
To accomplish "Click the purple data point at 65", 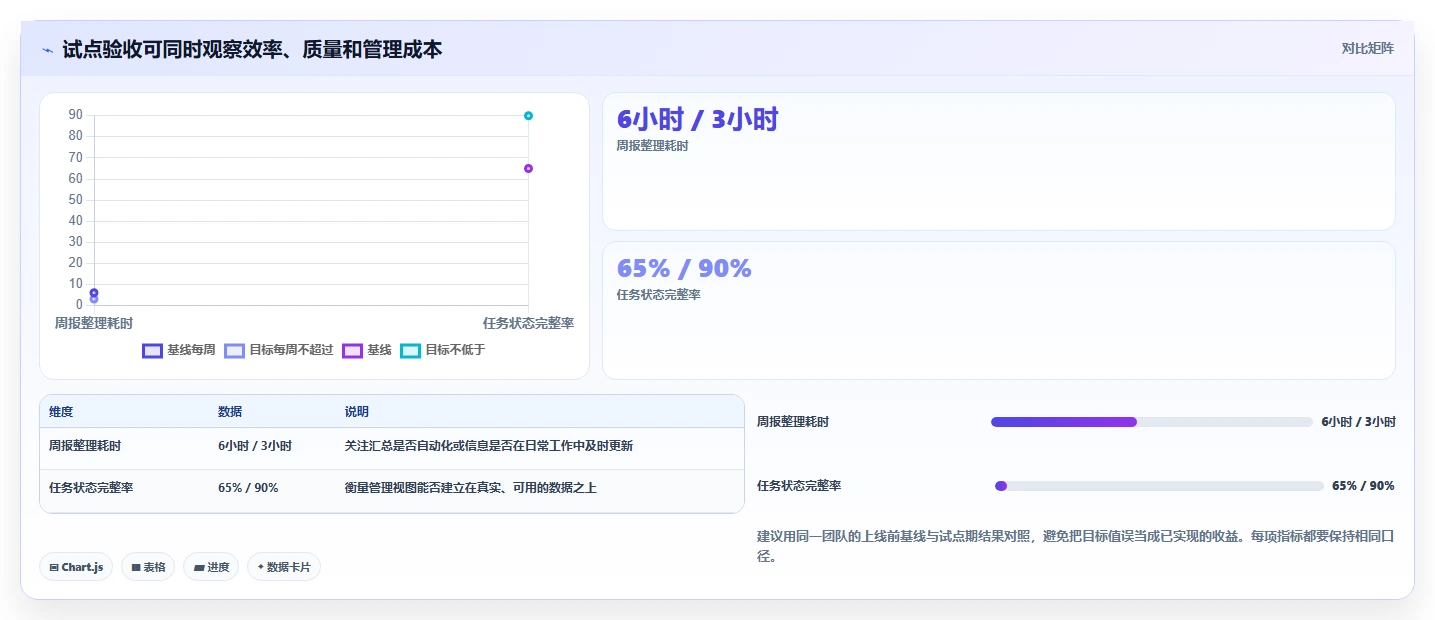I will (528, 168).
